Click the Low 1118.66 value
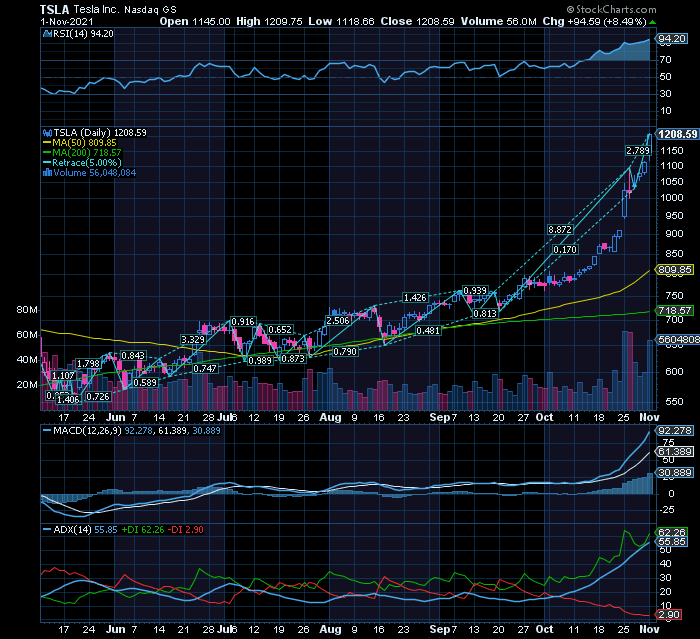The height and width of the screenshot is (639, 700). tap(341, 21)
